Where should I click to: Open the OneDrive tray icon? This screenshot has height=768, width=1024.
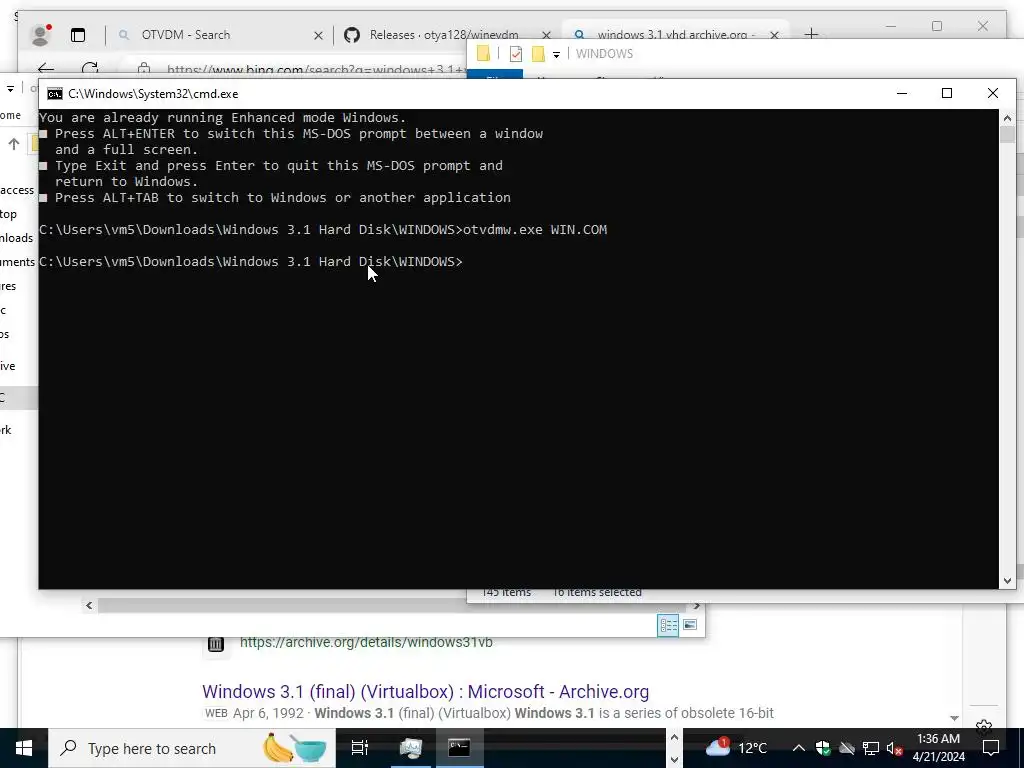(x=846, y=748)
